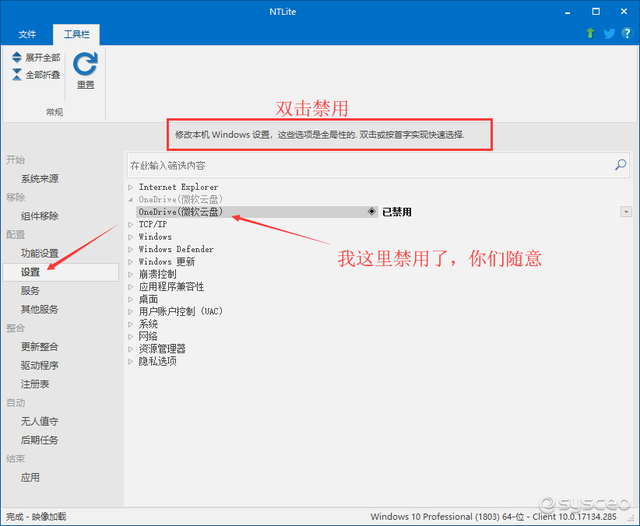
Task: Expand the 隐私选项 node
Action: pos(131,362)
